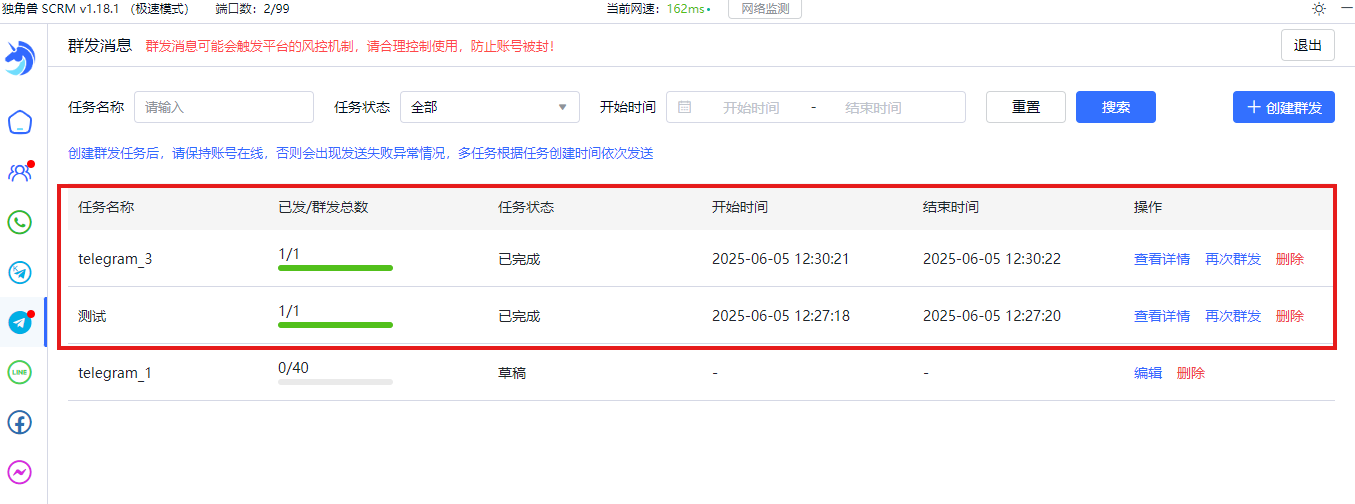Click 编辑 for telegram_1 draft
The width and height of the screenshot is (1355, 504).
tap(1147, 373)
